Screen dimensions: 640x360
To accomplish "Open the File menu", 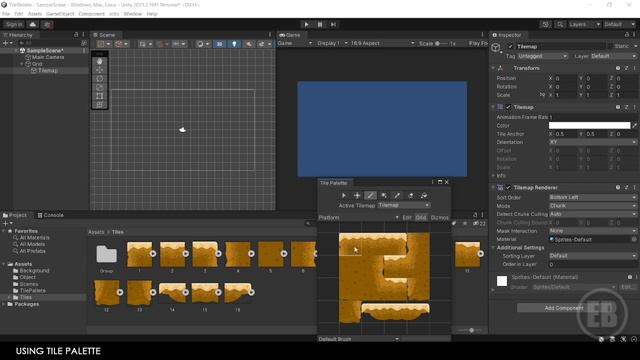I will pyautogui.click(x=6, y=14).
